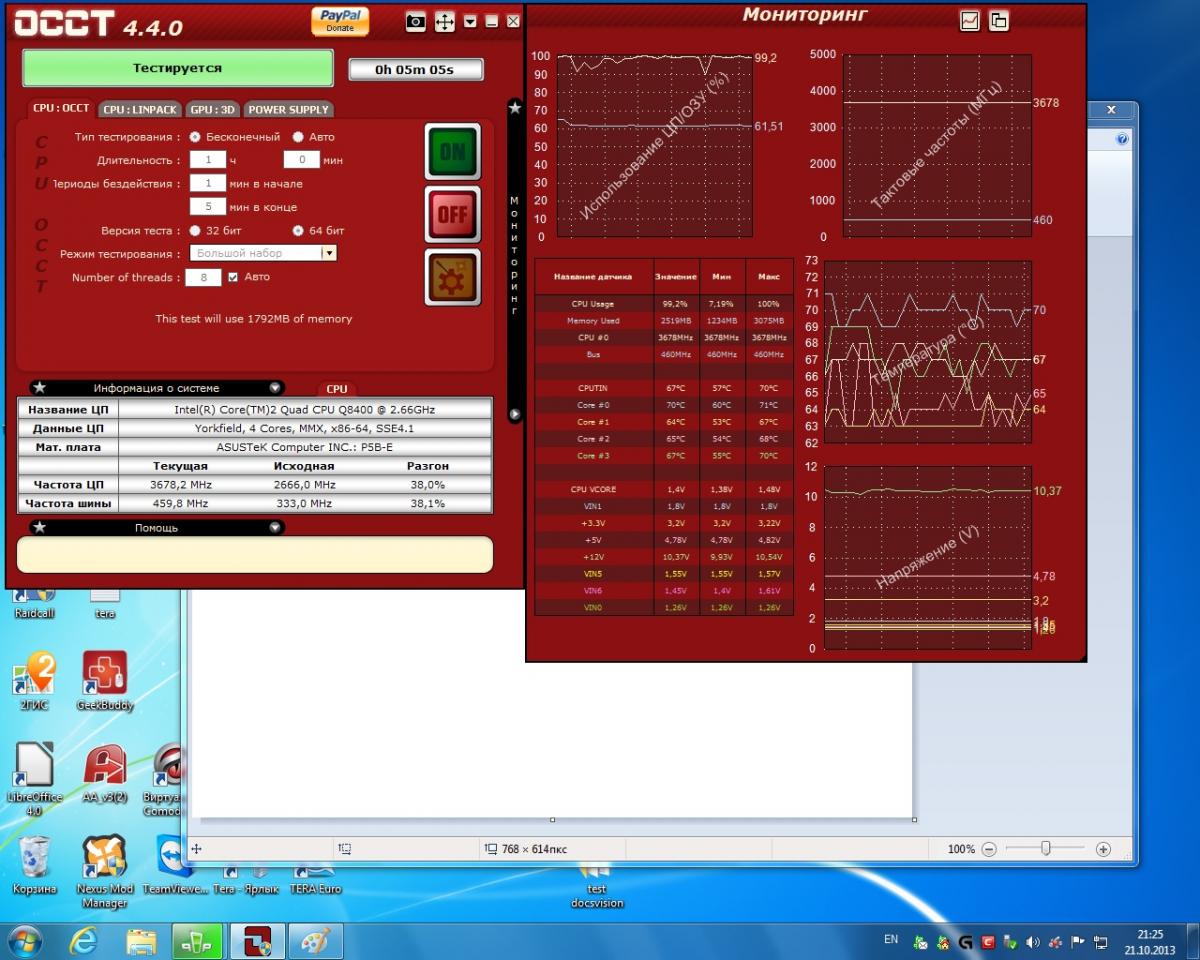Image resolution: width=1200 pixels, height=960 pixels.
Task: Open the OCCT title bar dropdown arrow
Action: [x=470, y=21]
